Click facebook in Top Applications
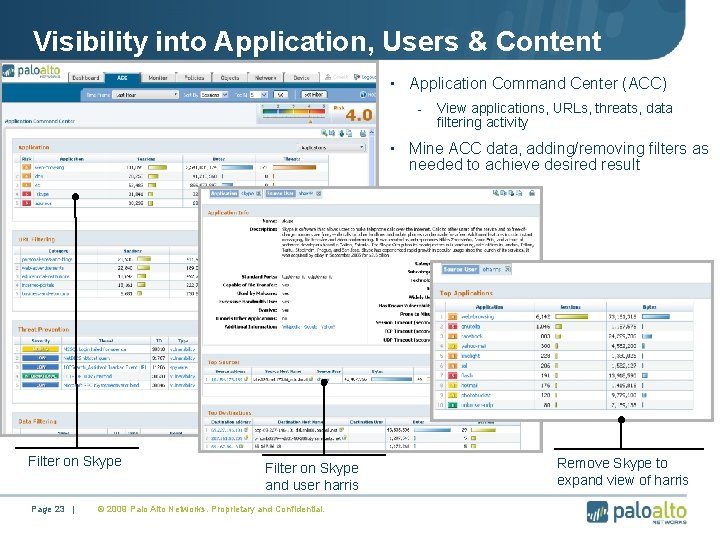 (472, 337)
